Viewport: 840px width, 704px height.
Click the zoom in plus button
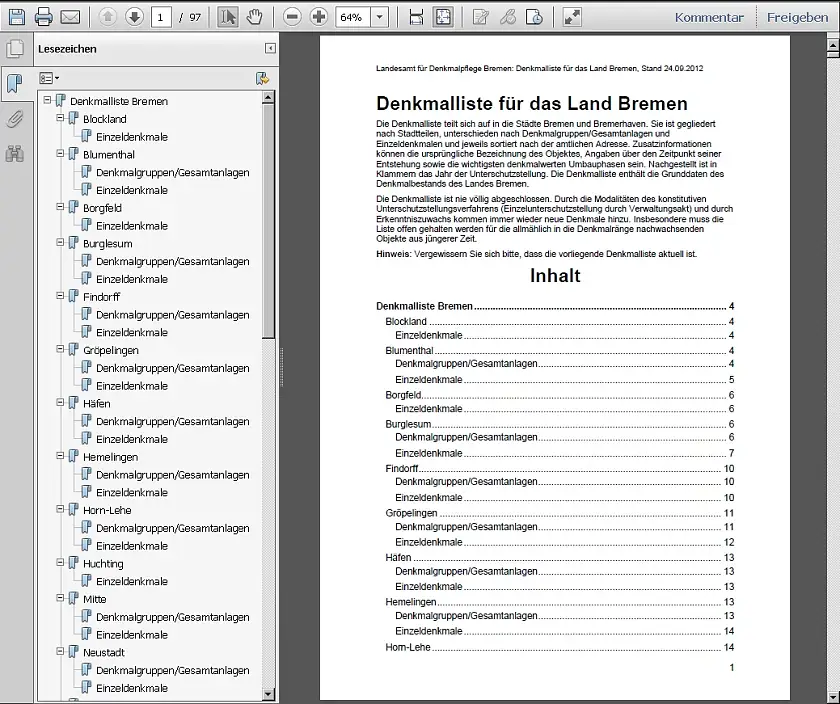pos(318,17)
